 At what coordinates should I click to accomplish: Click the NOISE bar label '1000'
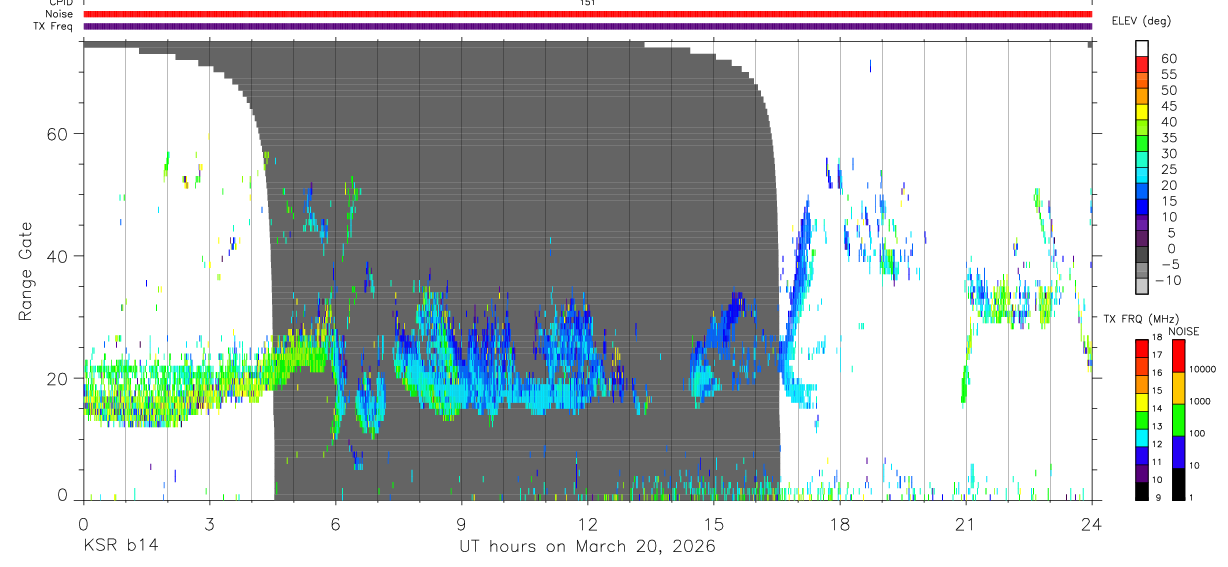pyautogui.click(x=1199, y=402)
